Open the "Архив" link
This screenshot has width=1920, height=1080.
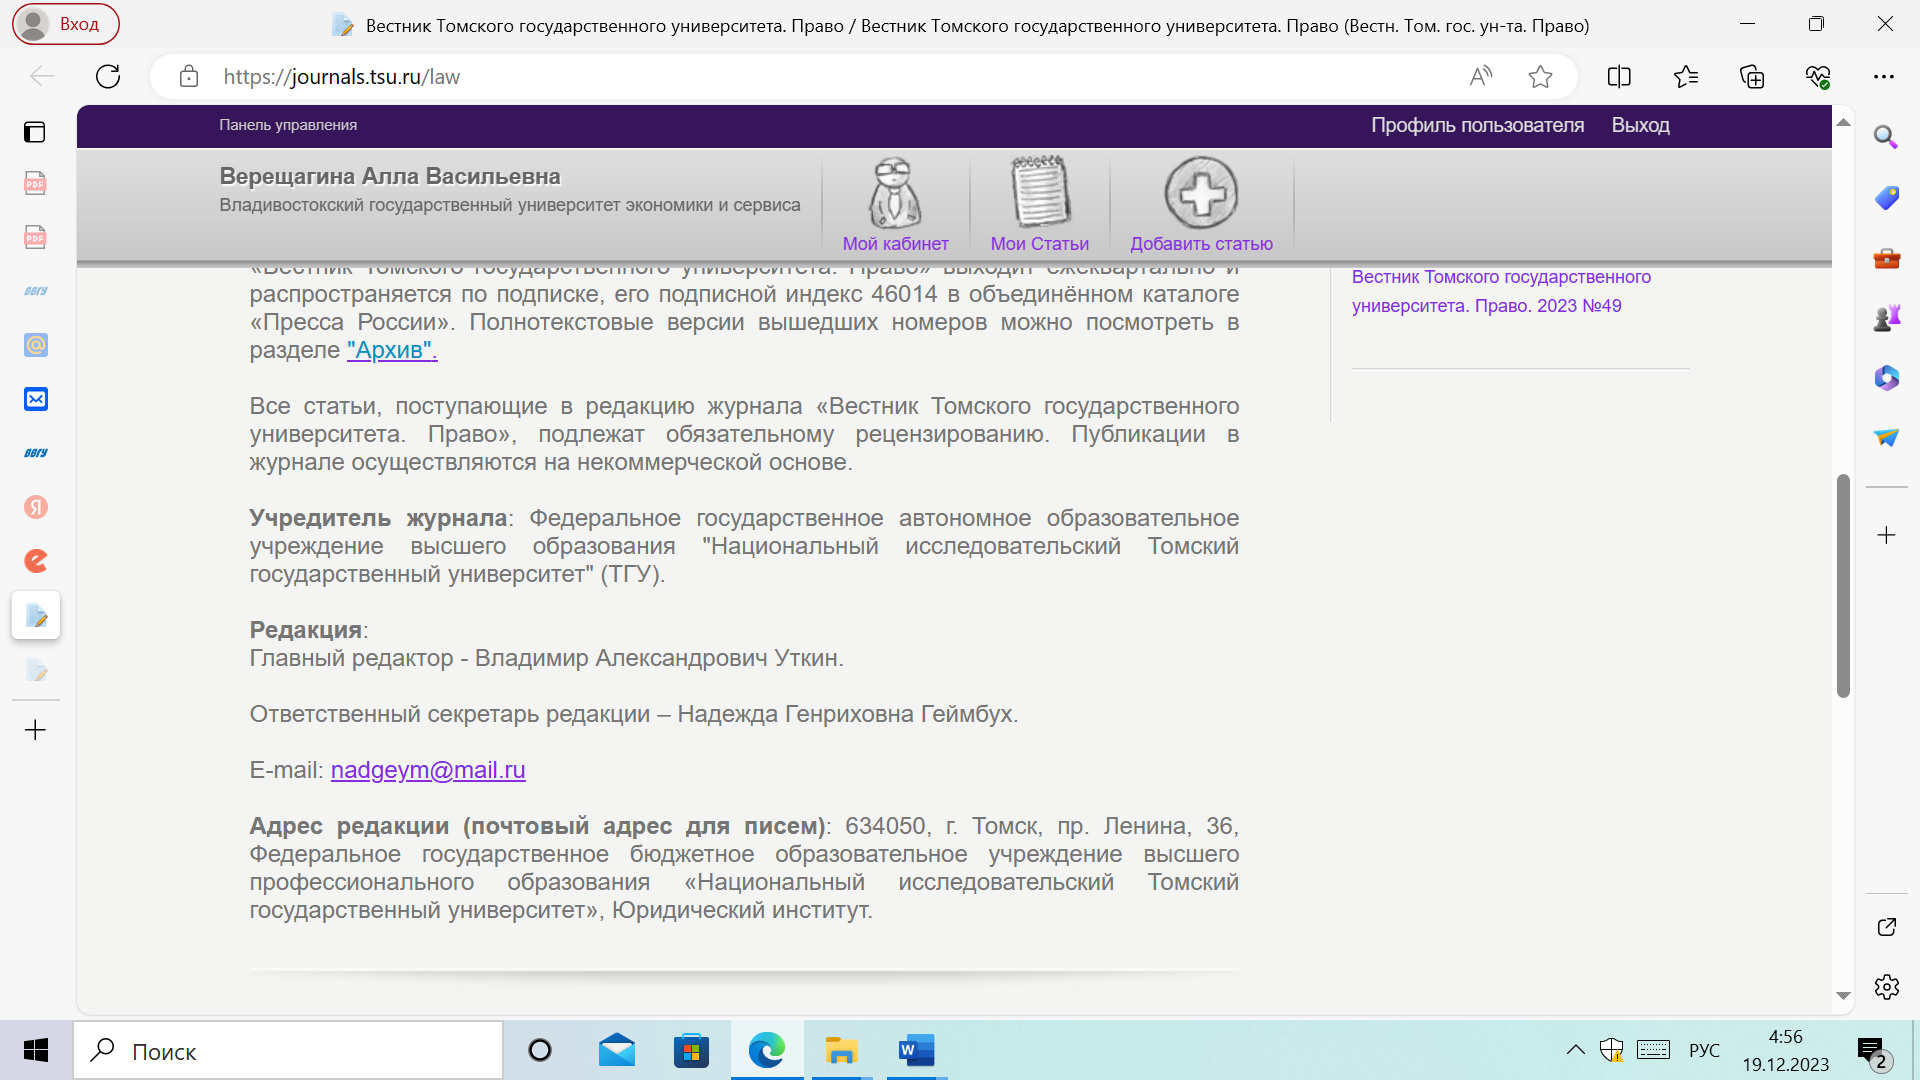click(x=392, y=350)
